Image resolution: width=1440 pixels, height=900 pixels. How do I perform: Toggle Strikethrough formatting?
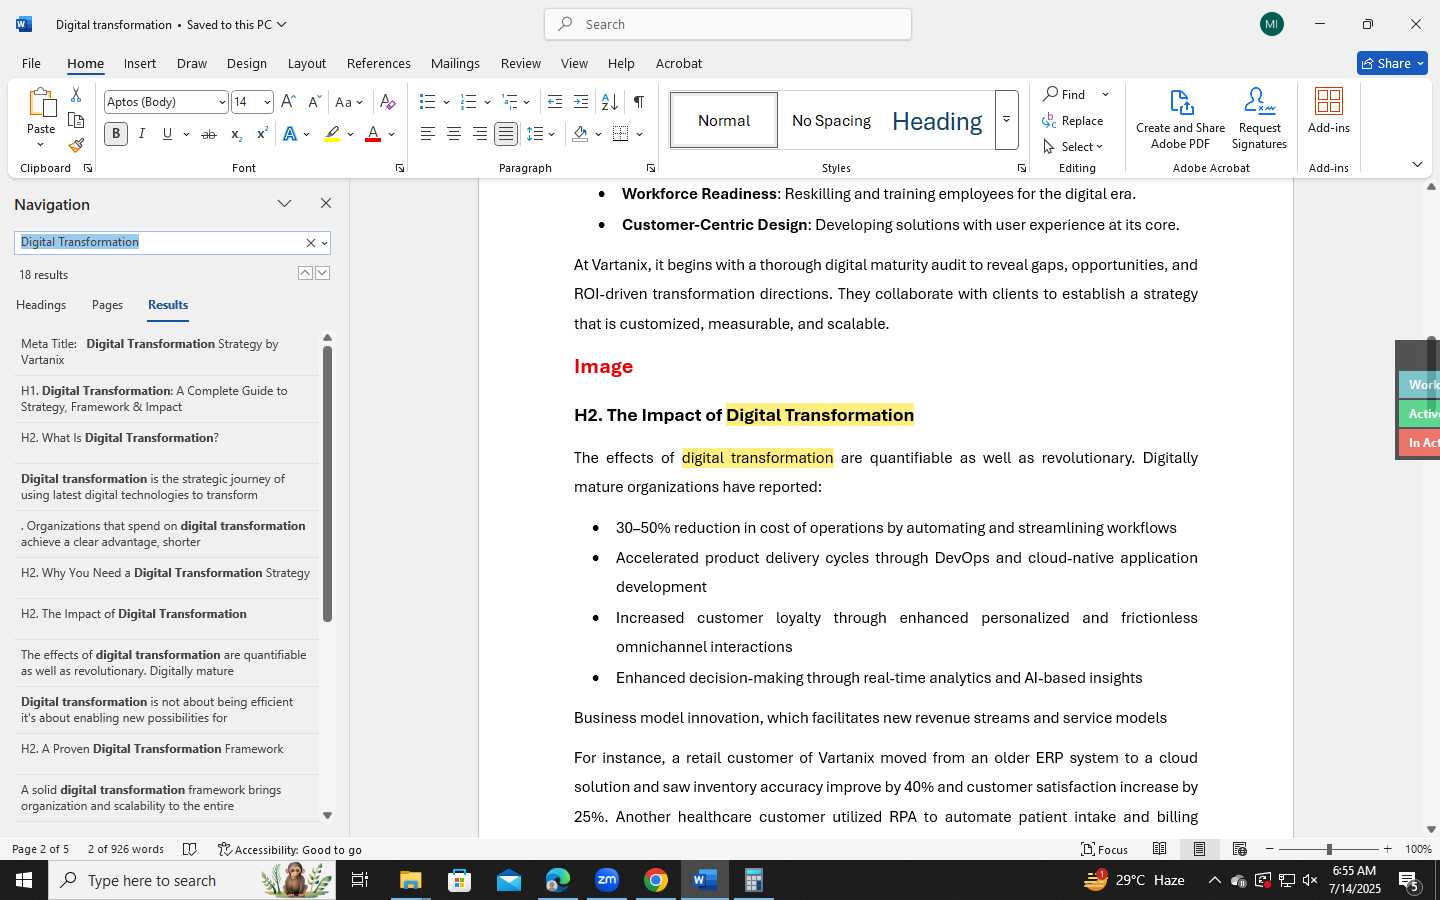click(x=209, y=134)
